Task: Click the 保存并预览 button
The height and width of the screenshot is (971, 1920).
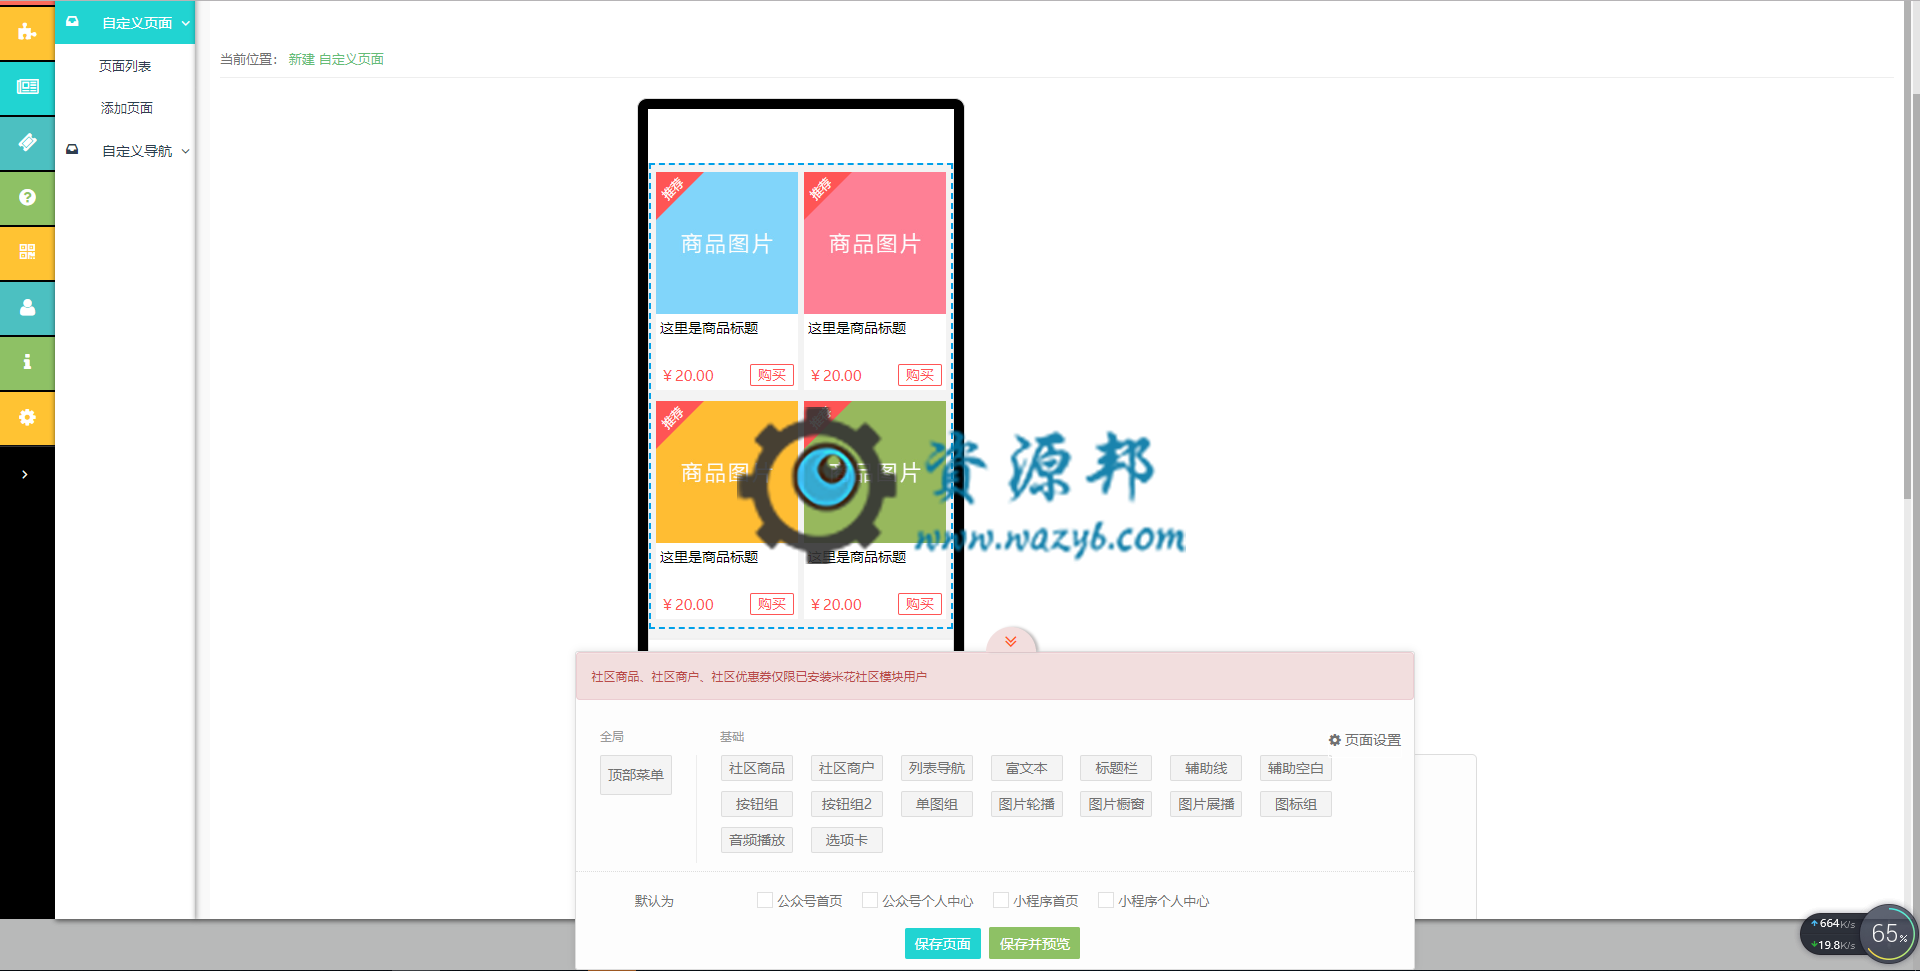Action: pyautogui.click(x=1034, y=943)
